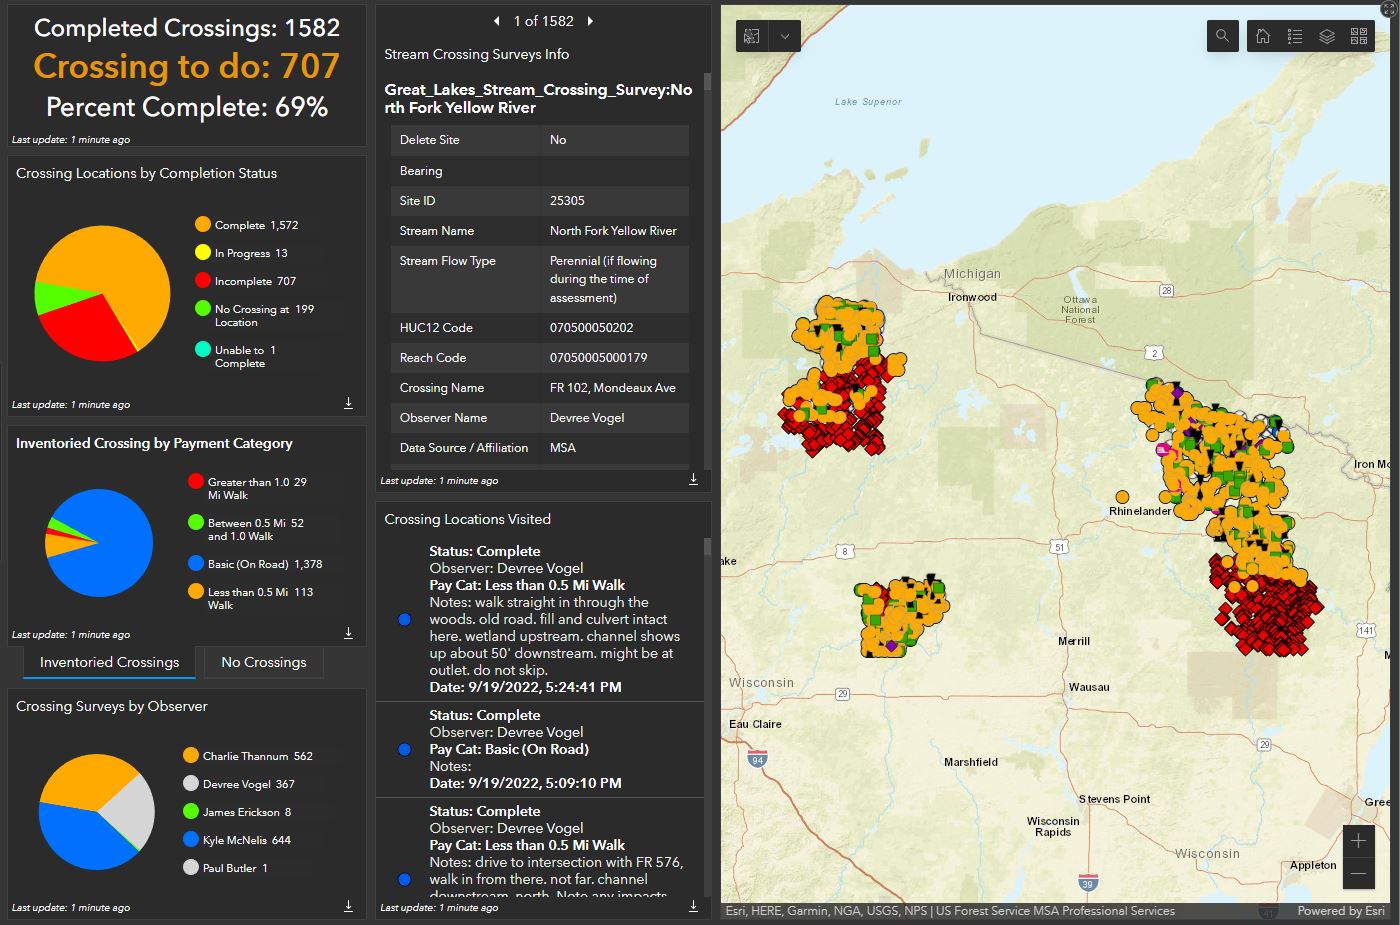Open the map search tool

(1222, 36)
